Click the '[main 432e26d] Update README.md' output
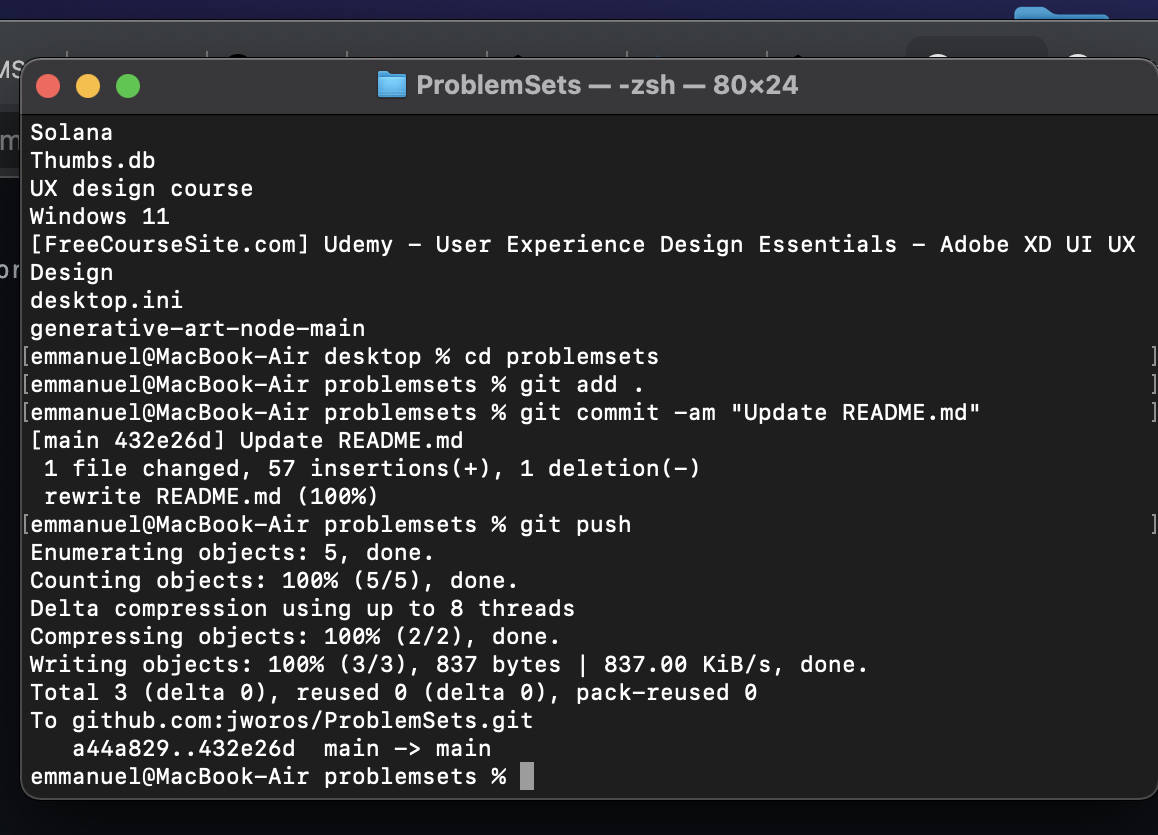Image resolution: width=1158 pixels, height=835 pixels. (x=247, y=441)
